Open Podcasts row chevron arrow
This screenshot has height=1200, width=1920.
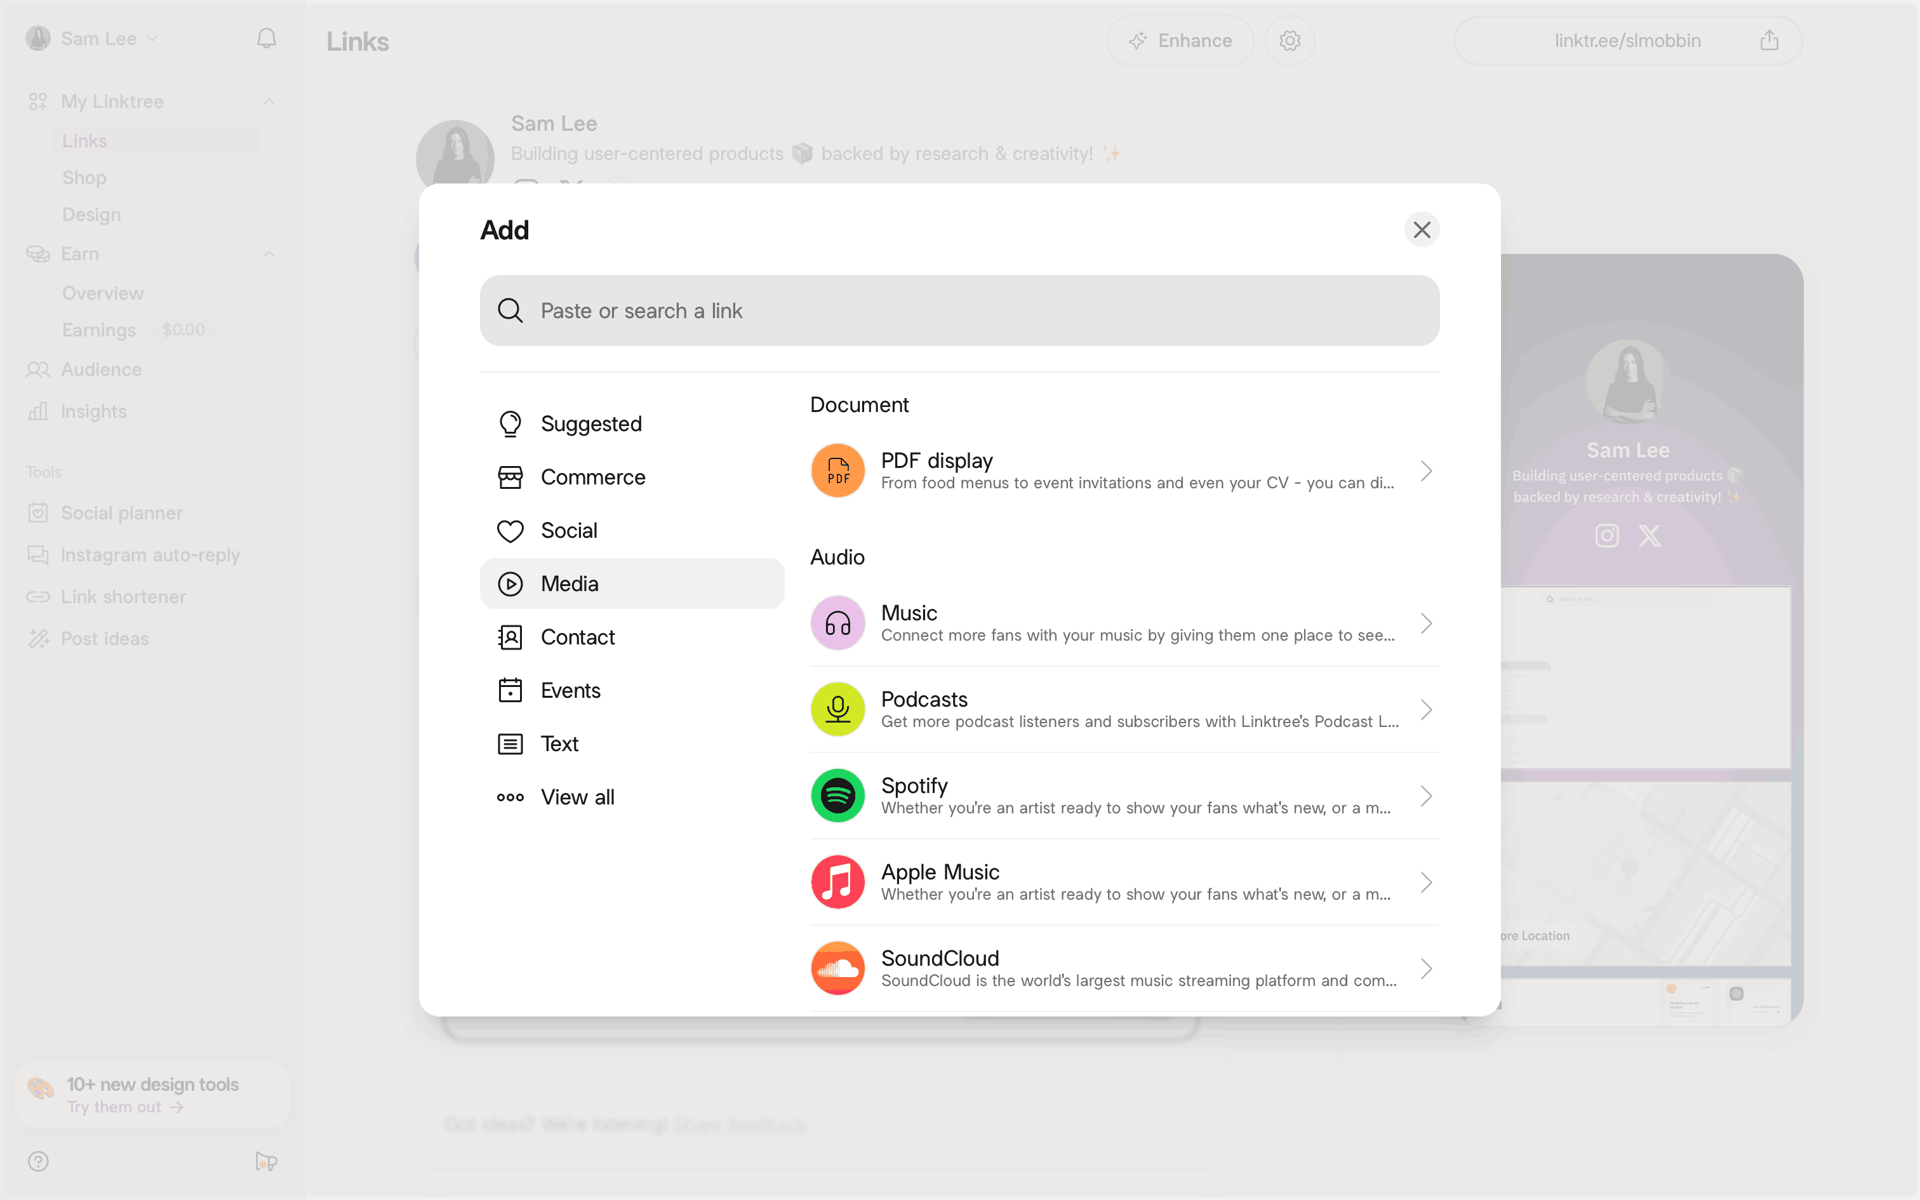coord(1427,709)
